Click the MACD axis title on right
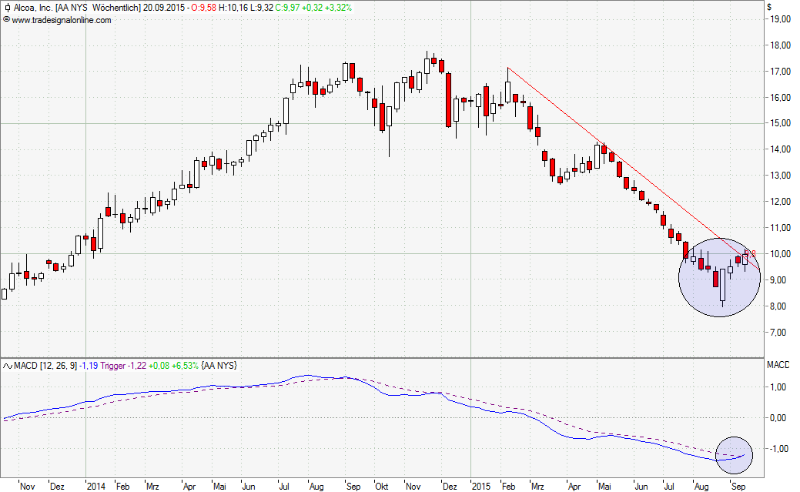 (779, 366)
